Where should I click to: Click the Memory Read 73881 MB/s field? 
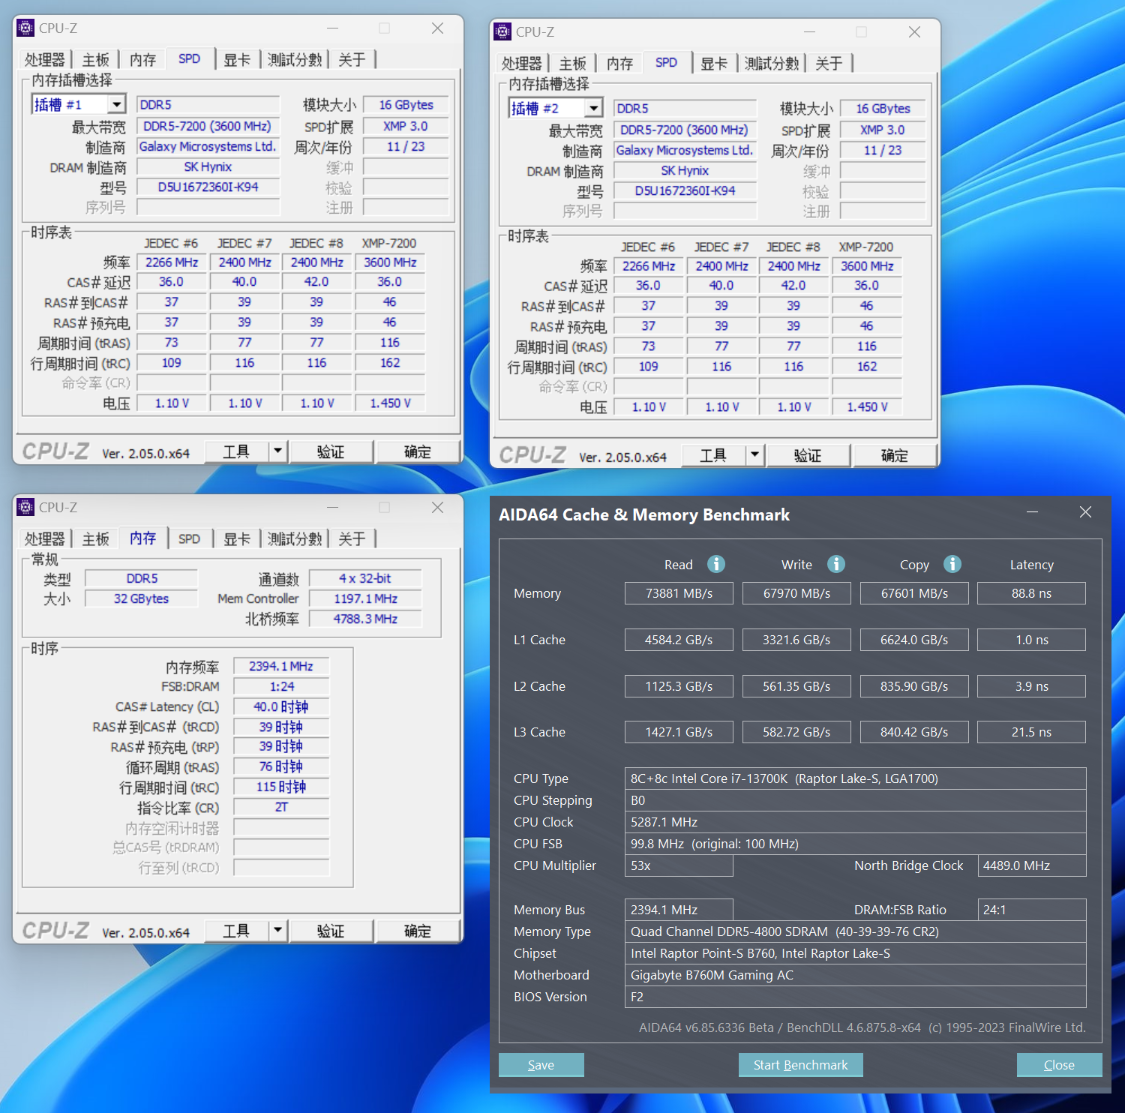[679, 593]
